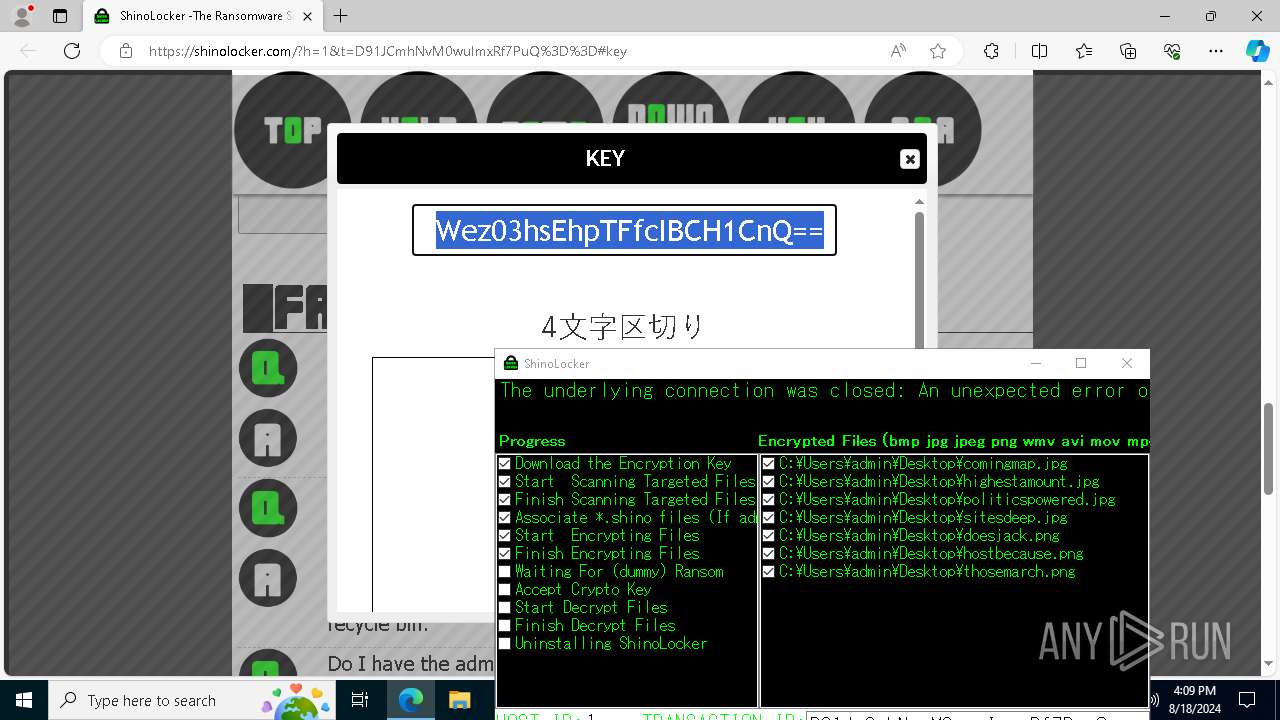1280x720 pixels.
Task: Open Task View on taskbar
Action: click(x=361, y=700)
